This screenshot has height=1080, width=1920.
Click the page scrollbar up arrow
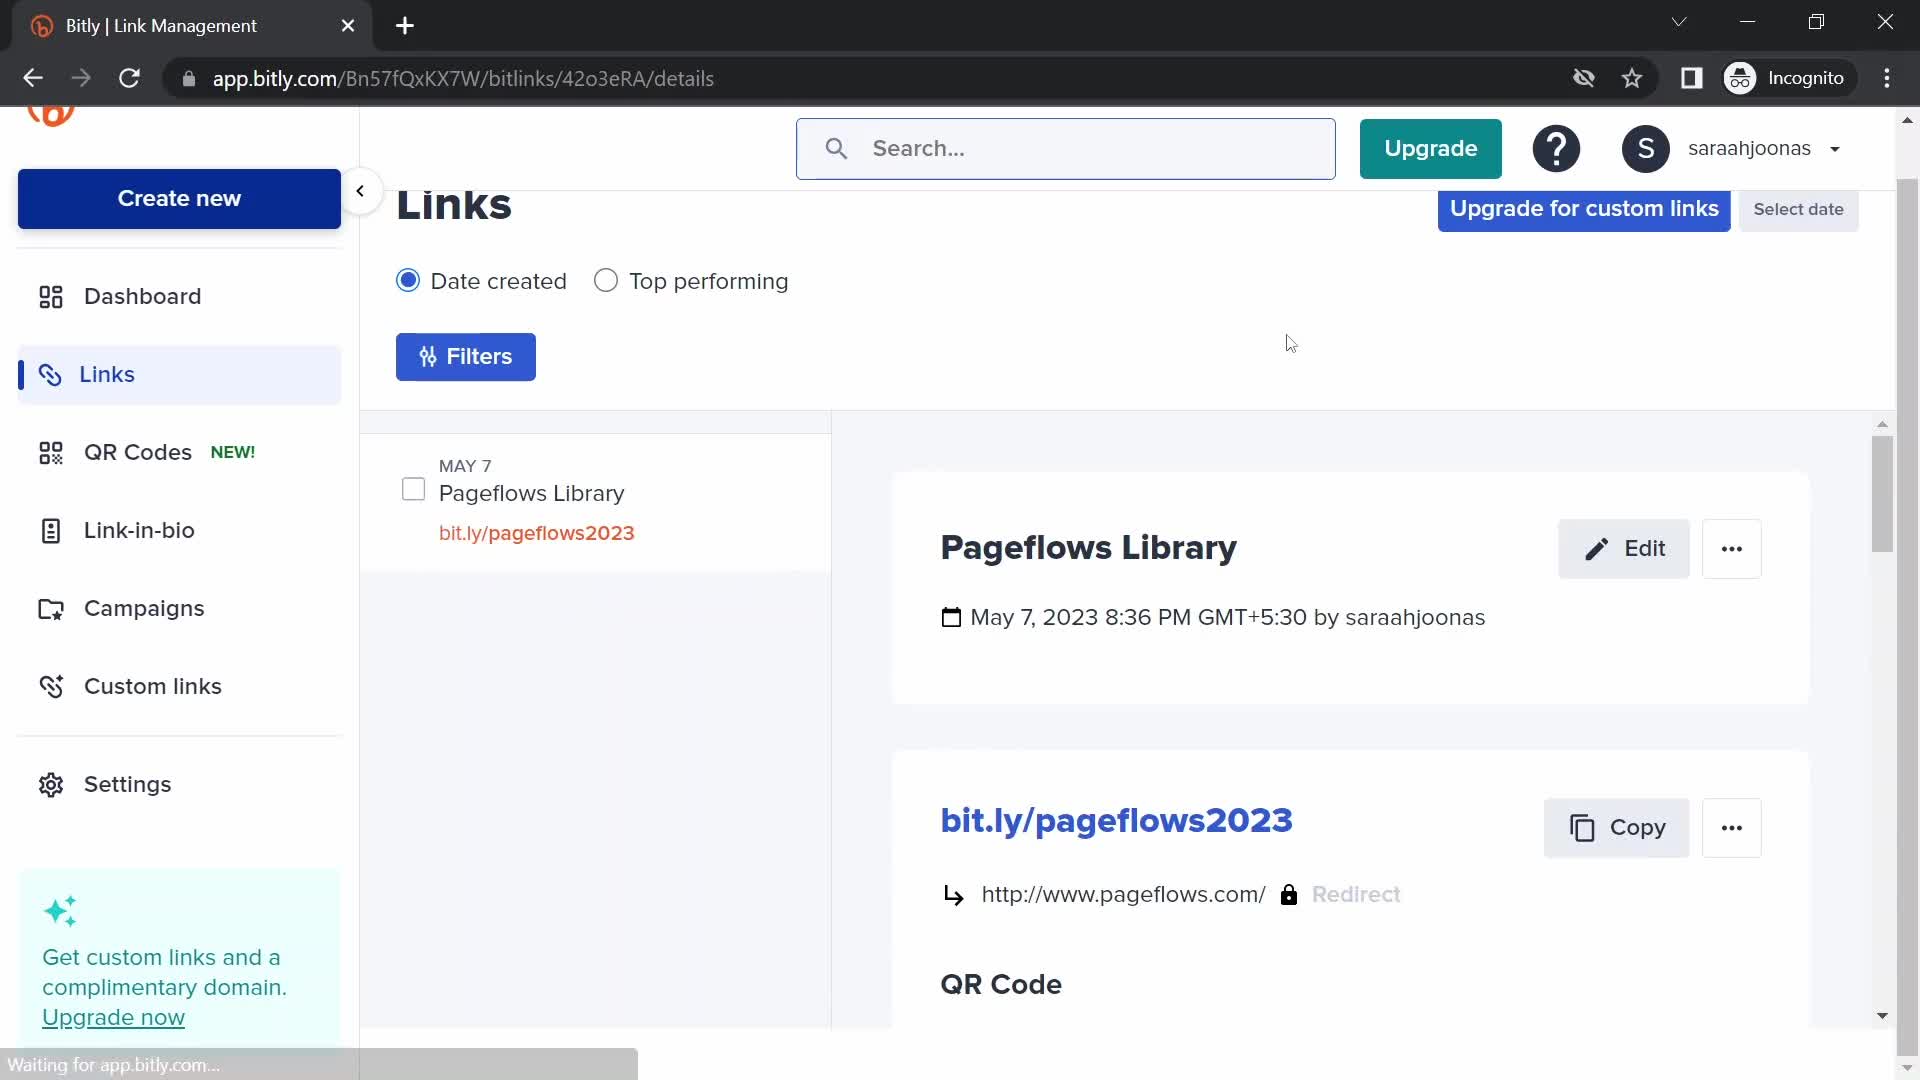[x=1907, y=120]
